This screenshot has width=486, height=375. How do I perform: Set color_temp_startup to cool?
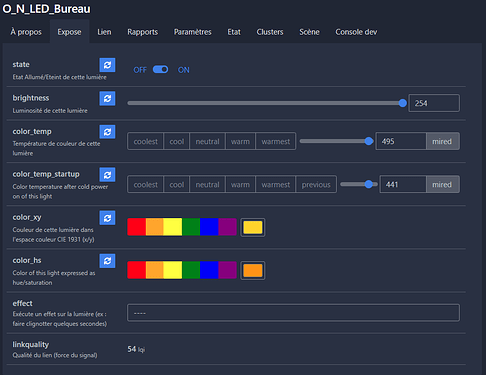(x=177, y=184)
